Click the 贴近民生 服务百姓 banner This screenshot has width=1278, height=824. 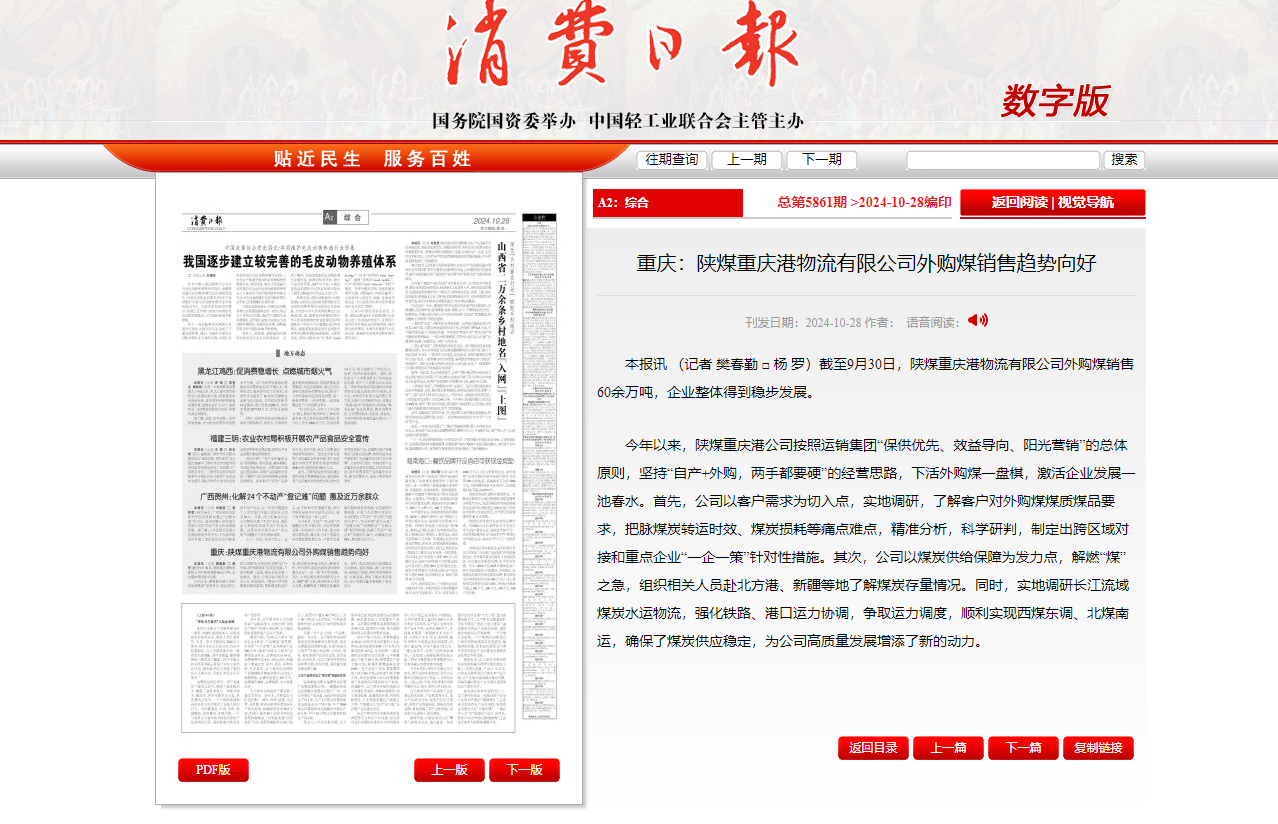[372, 158]
